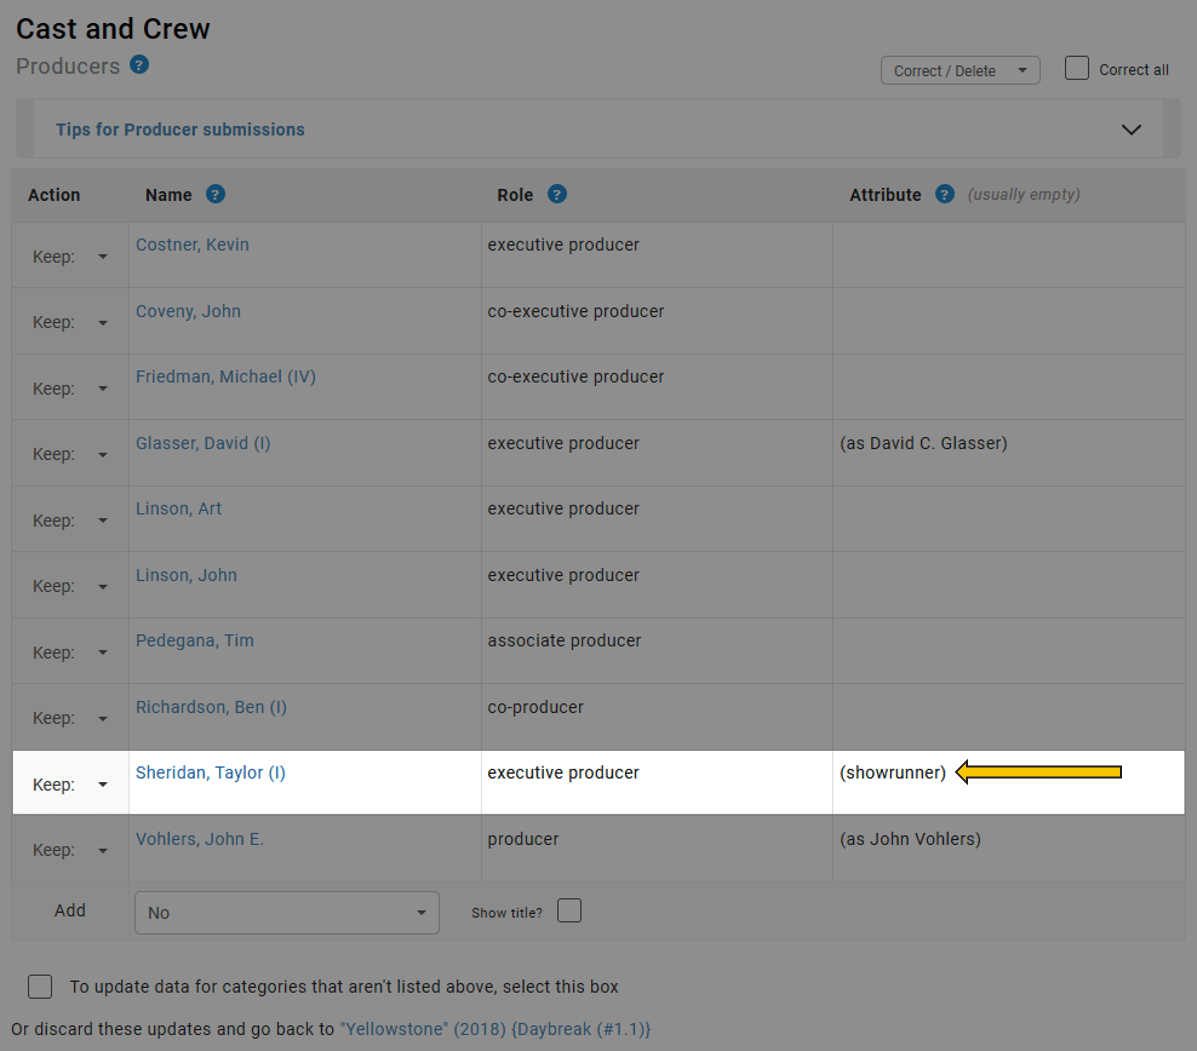This screenshot has width=1197, height=1051.
Task: Open Keep action dropdown for John E. Vohlers
Action: tap(69, 850)
